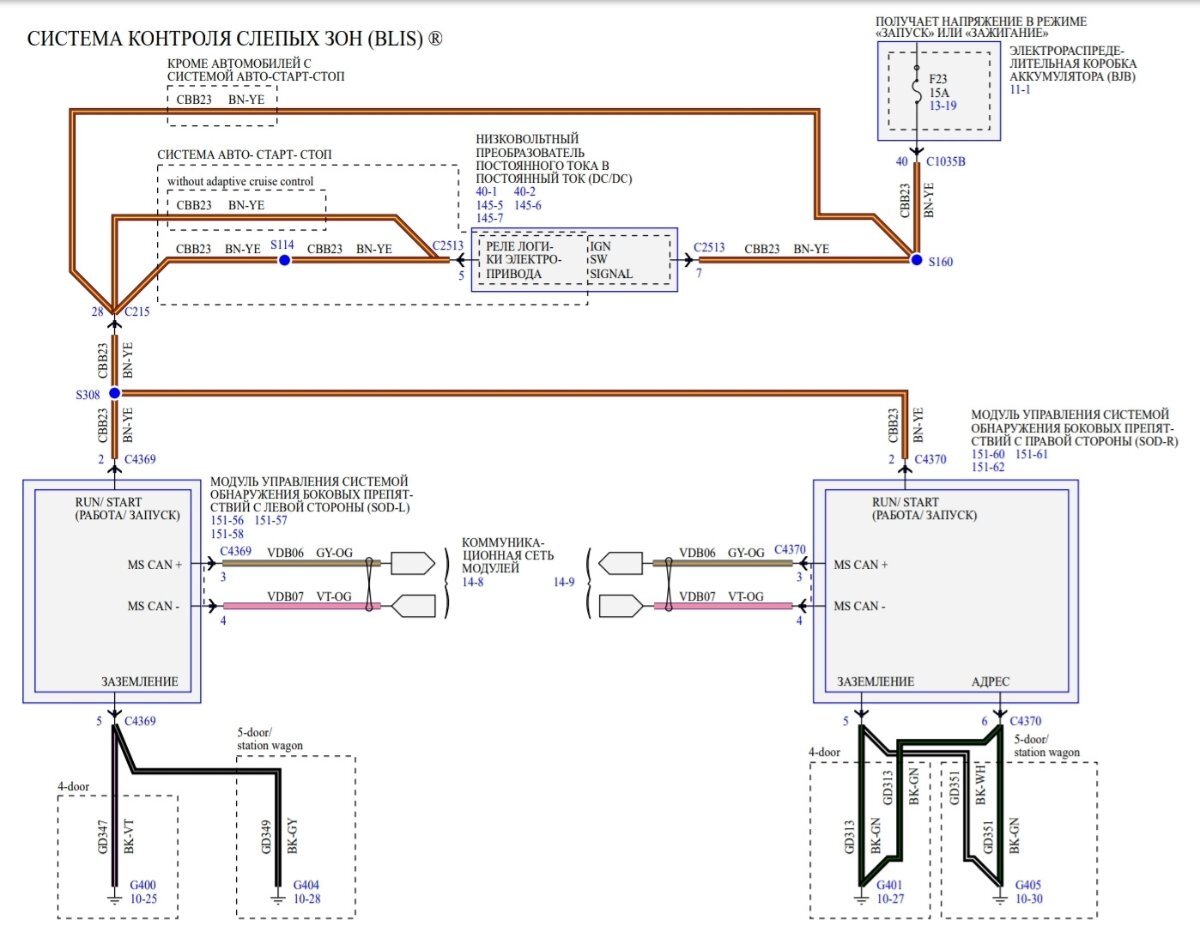Open the 151-56 SOD-L reference link

[x=228, y=520]
